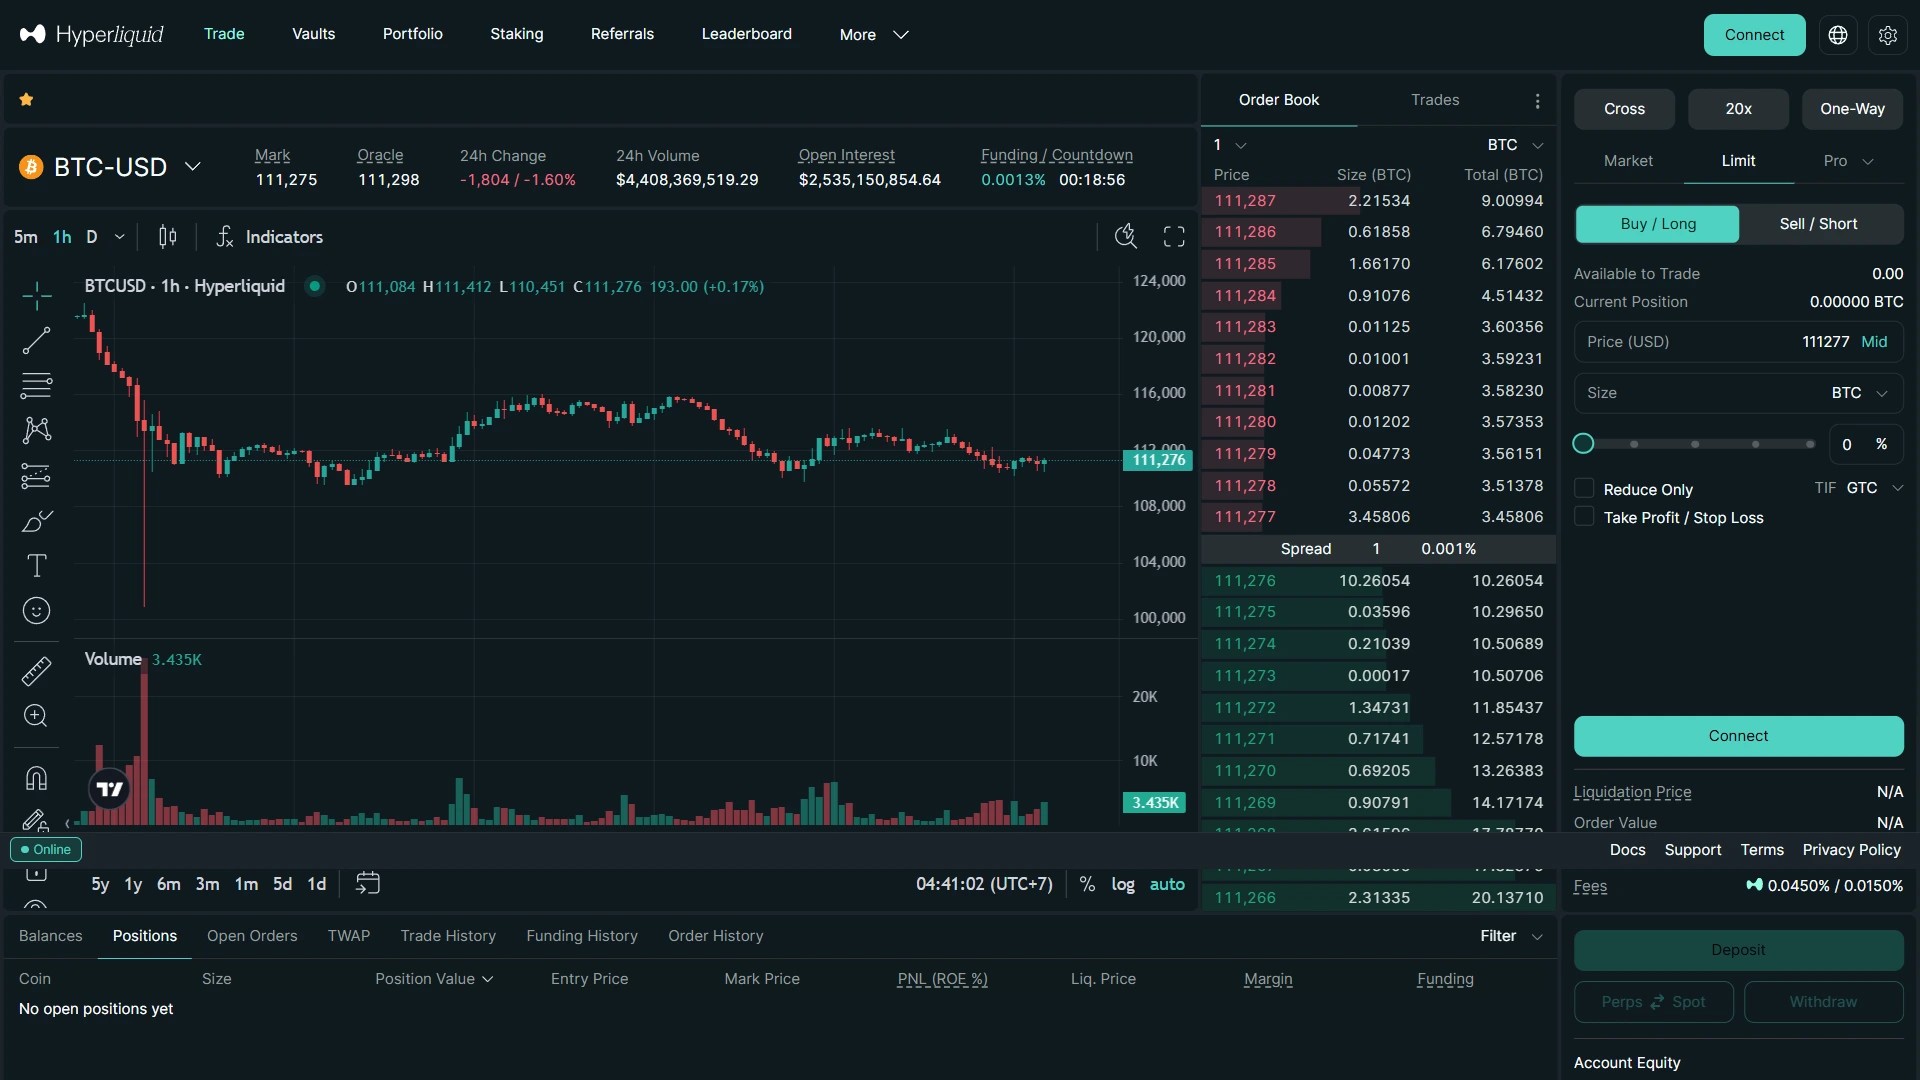
Task: Toggle log scale on the price axis
Action: tap(1122, 884)
